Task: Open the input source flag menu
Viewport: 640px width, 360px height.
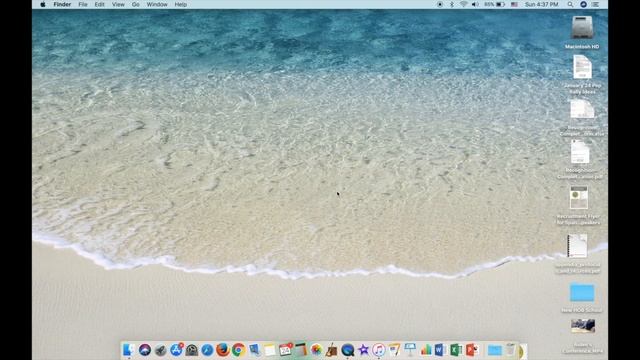Action: [x=514, y=4]
